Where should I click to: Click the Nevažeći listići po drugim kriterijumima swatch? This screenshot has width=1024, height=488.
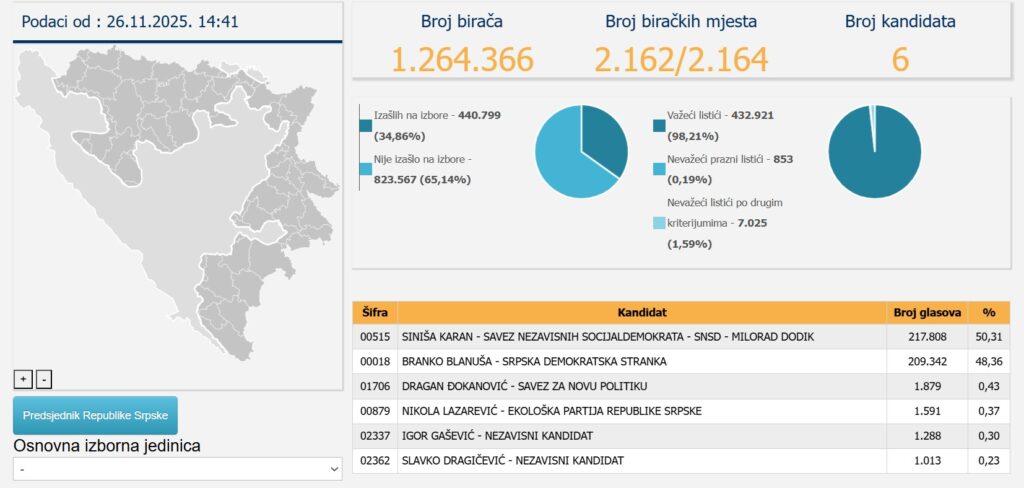tap(658, 223)
